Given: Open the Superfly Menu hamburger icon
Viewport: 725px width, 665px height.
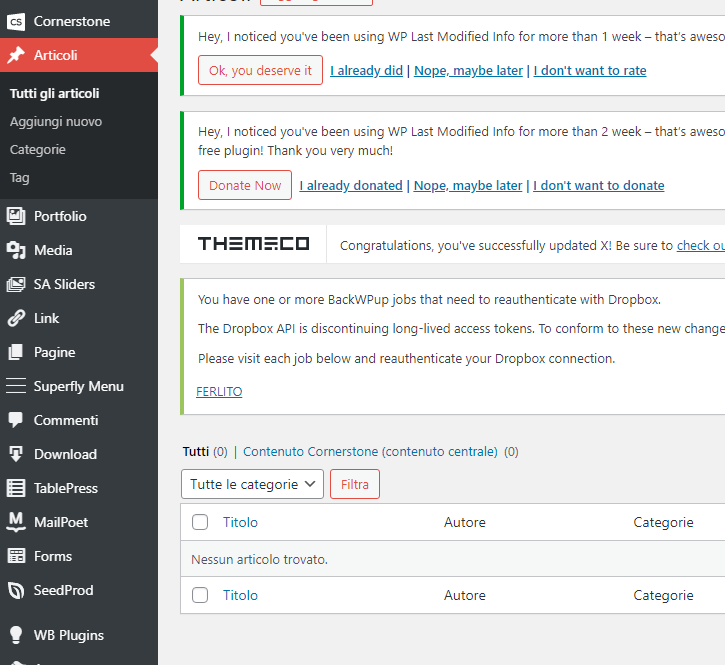Looking at the screenshot, I should click(16, 386).
